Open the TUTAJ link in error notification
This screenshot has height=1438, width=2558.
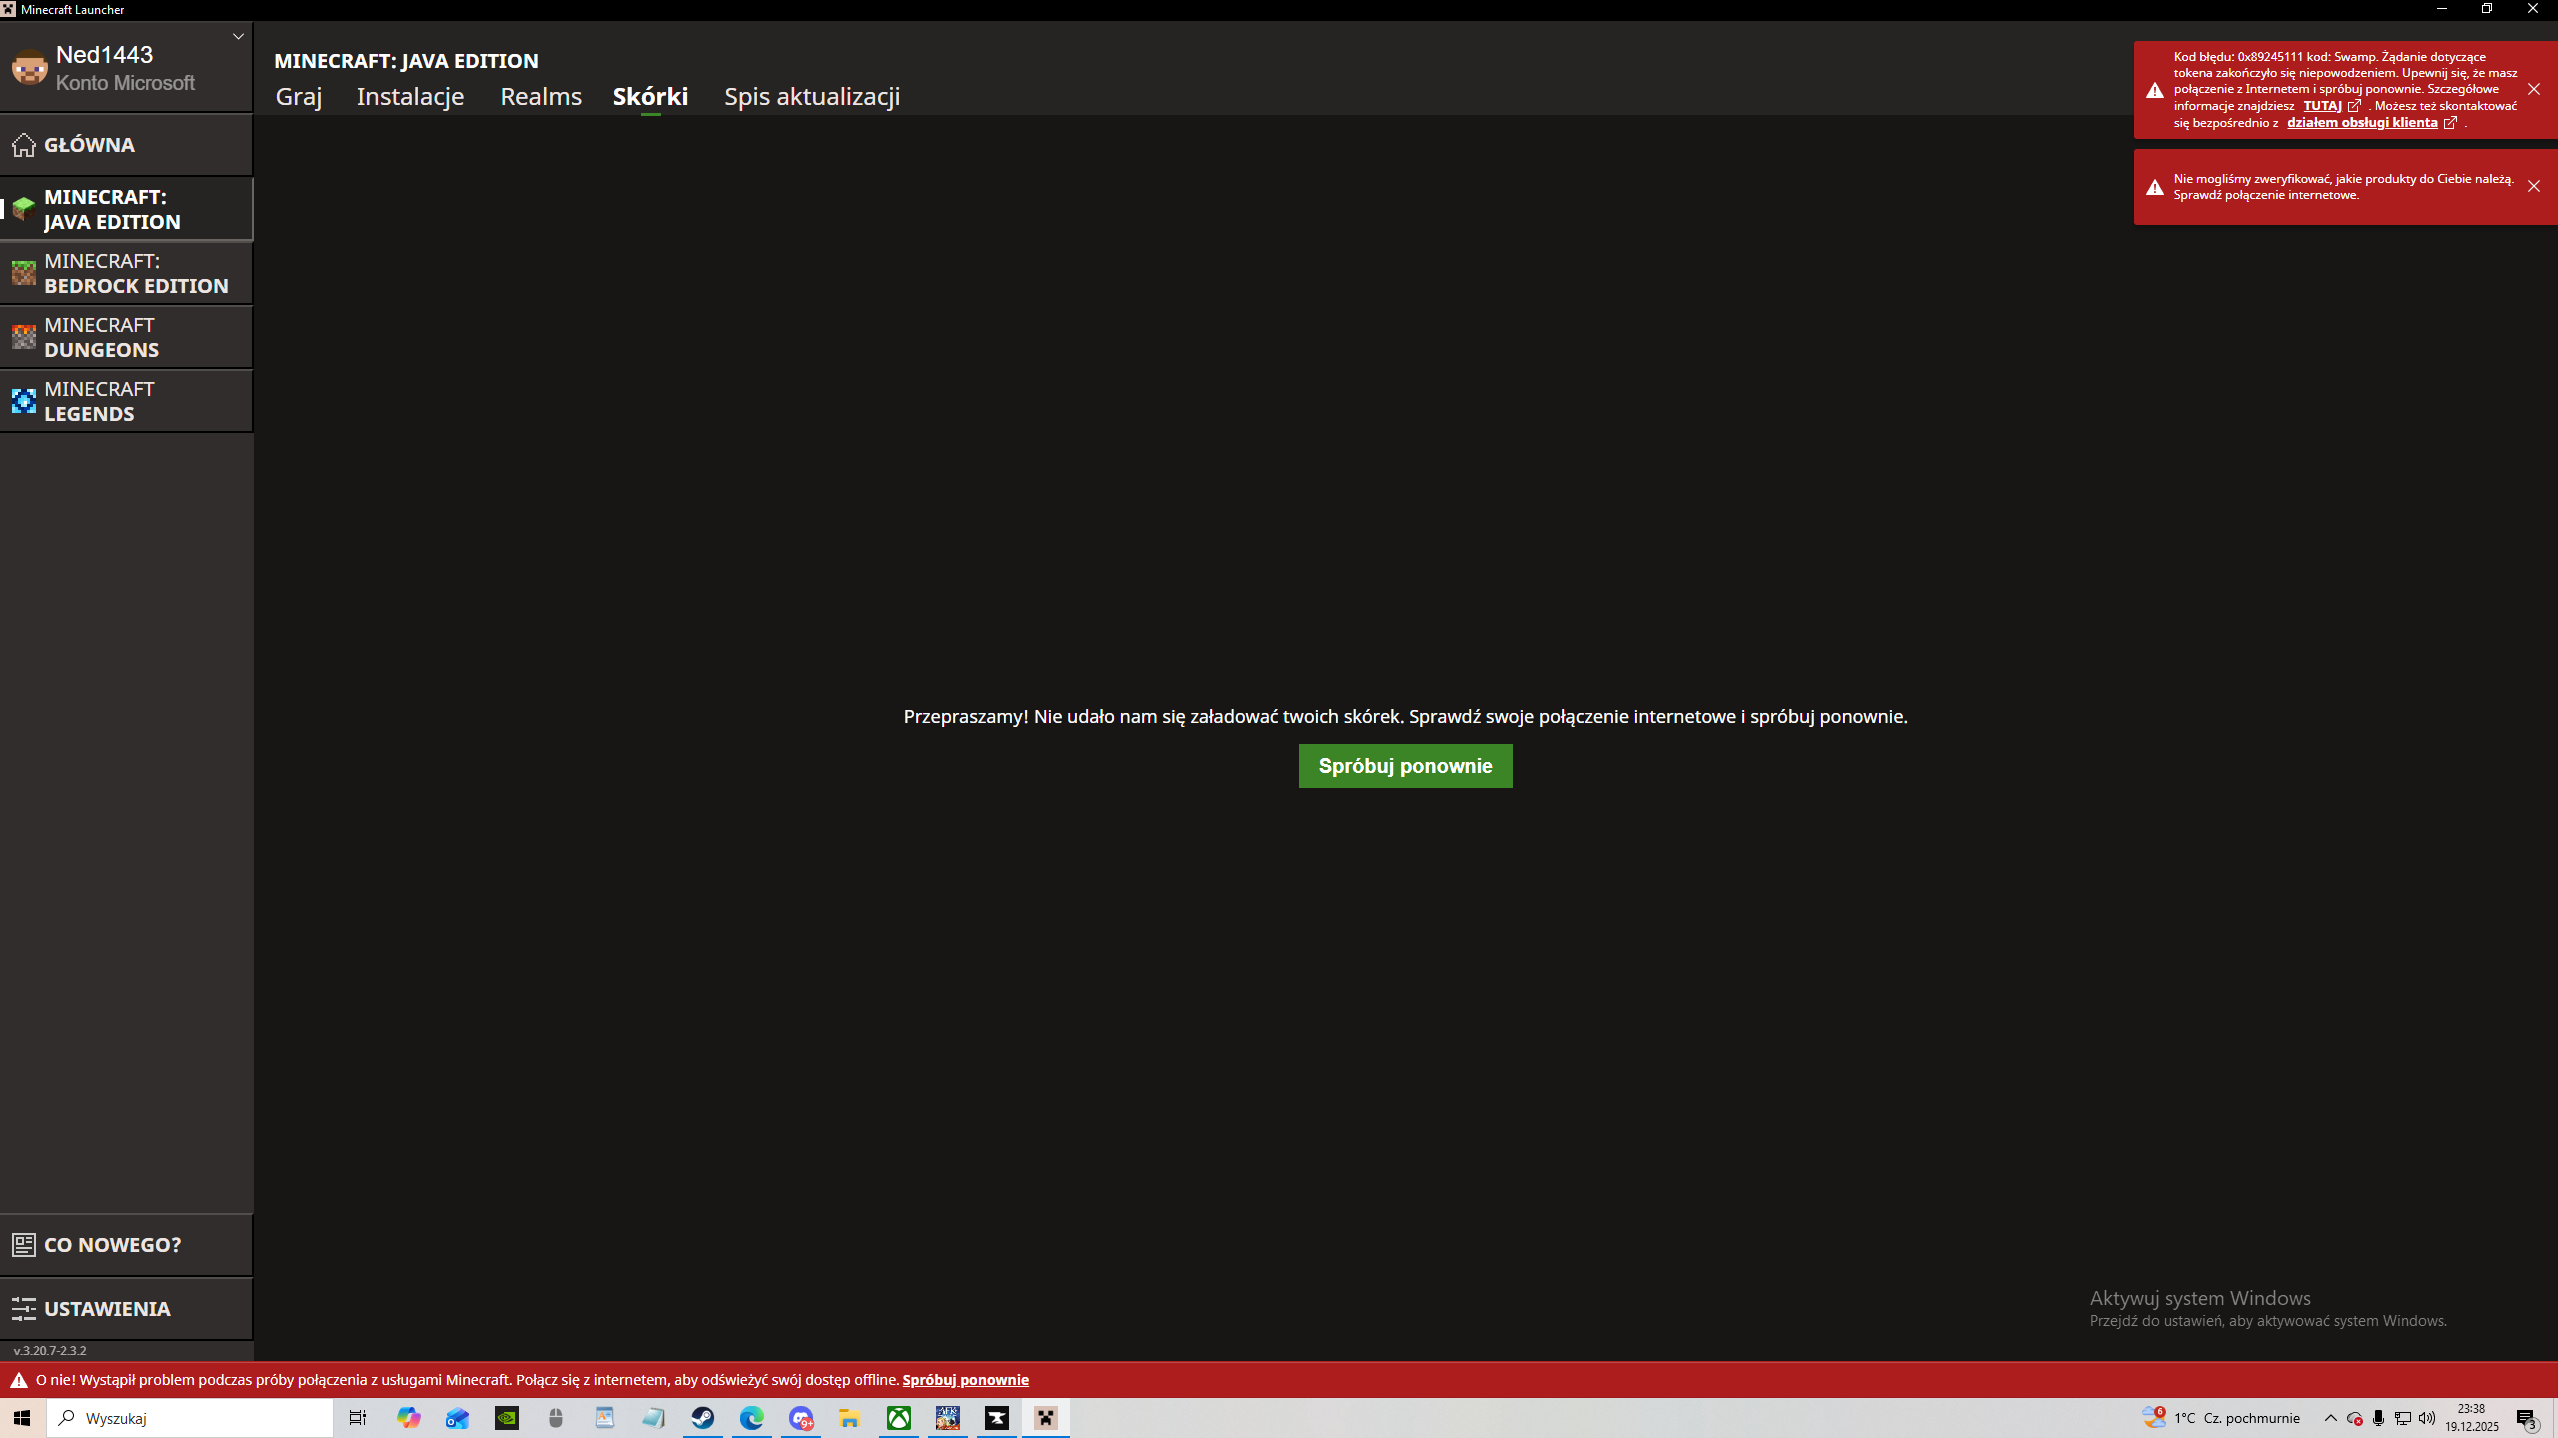click(2323, 106)
